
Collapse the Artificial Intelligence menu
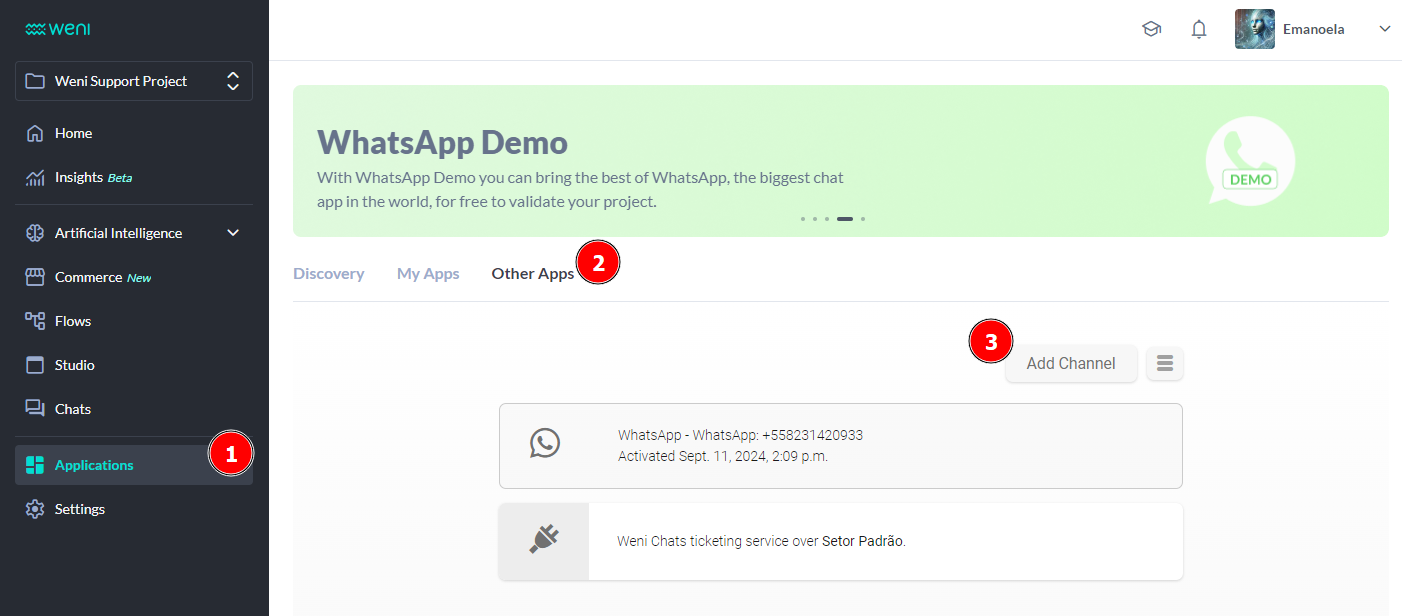tap(233, 232)
